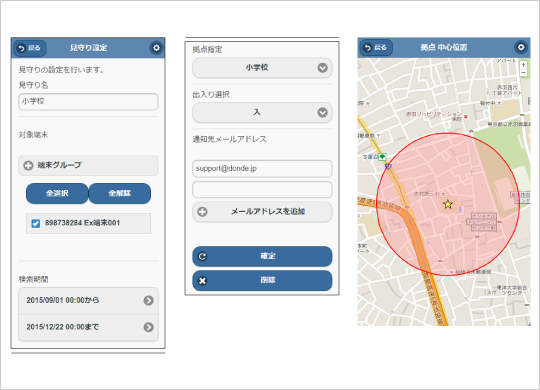Click the yellow star center marker
This screenshot has height=390, width=540.
448,204
